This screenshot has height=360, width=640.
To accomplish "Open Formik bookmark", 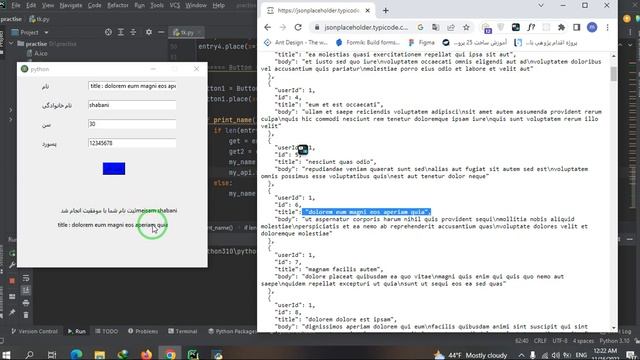I will coord(367,42).
